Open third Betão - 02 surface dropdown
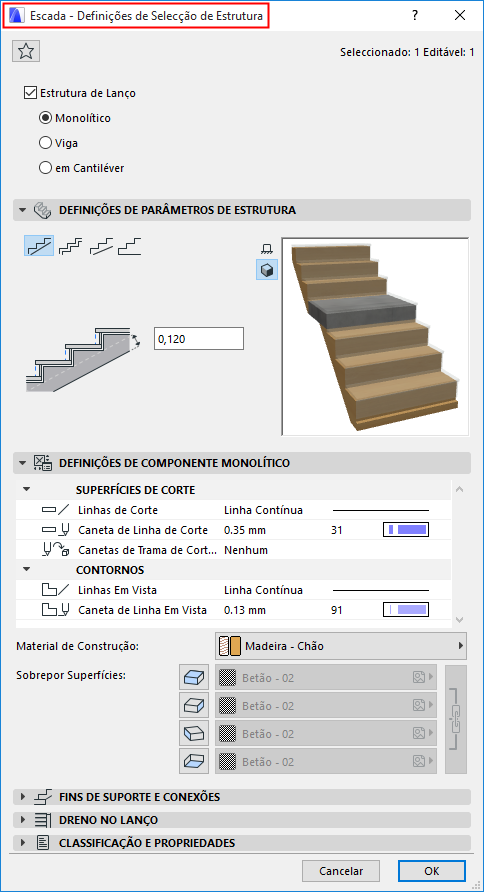 pyautogui.click(x=326, y=733)
